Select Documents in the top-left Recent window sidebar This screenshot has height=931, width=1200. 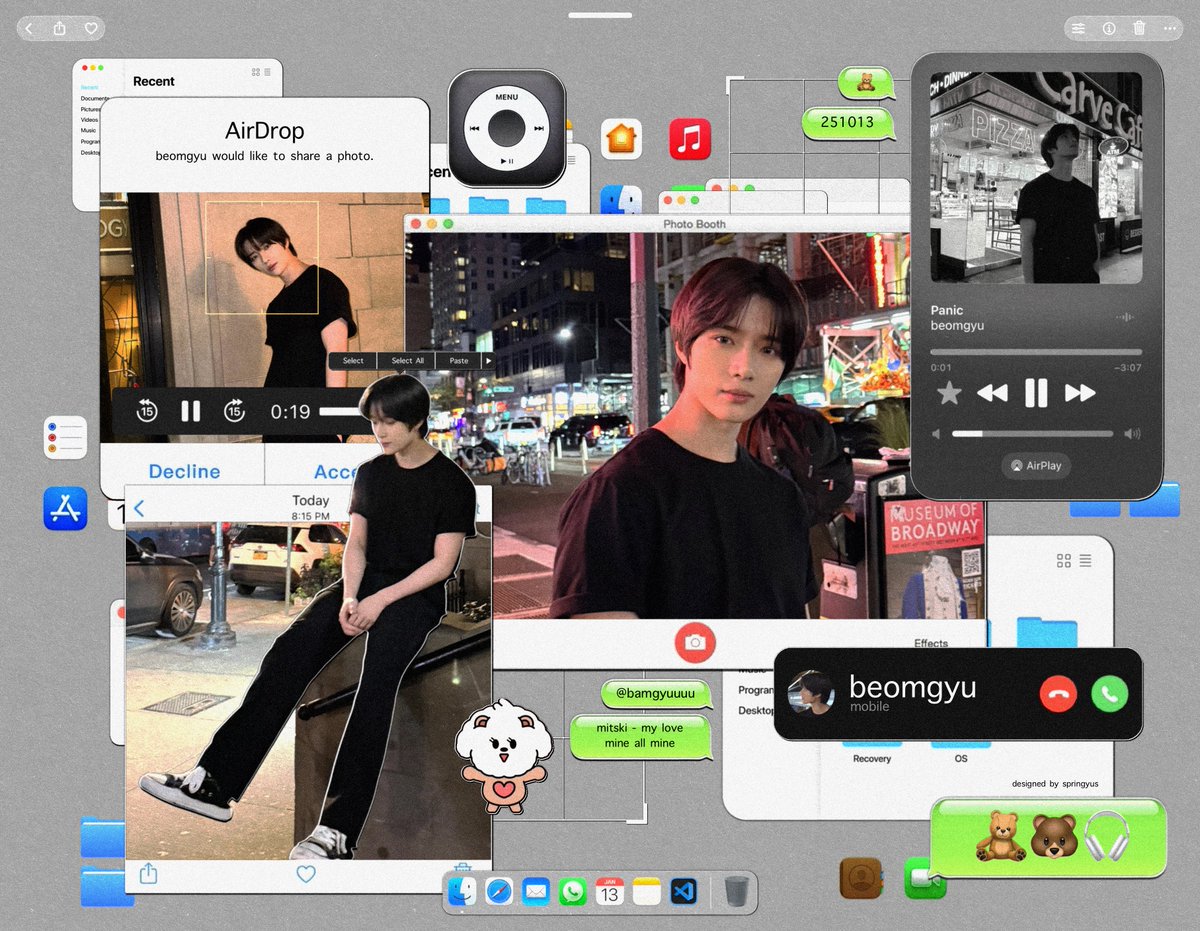tap(94, 99)
